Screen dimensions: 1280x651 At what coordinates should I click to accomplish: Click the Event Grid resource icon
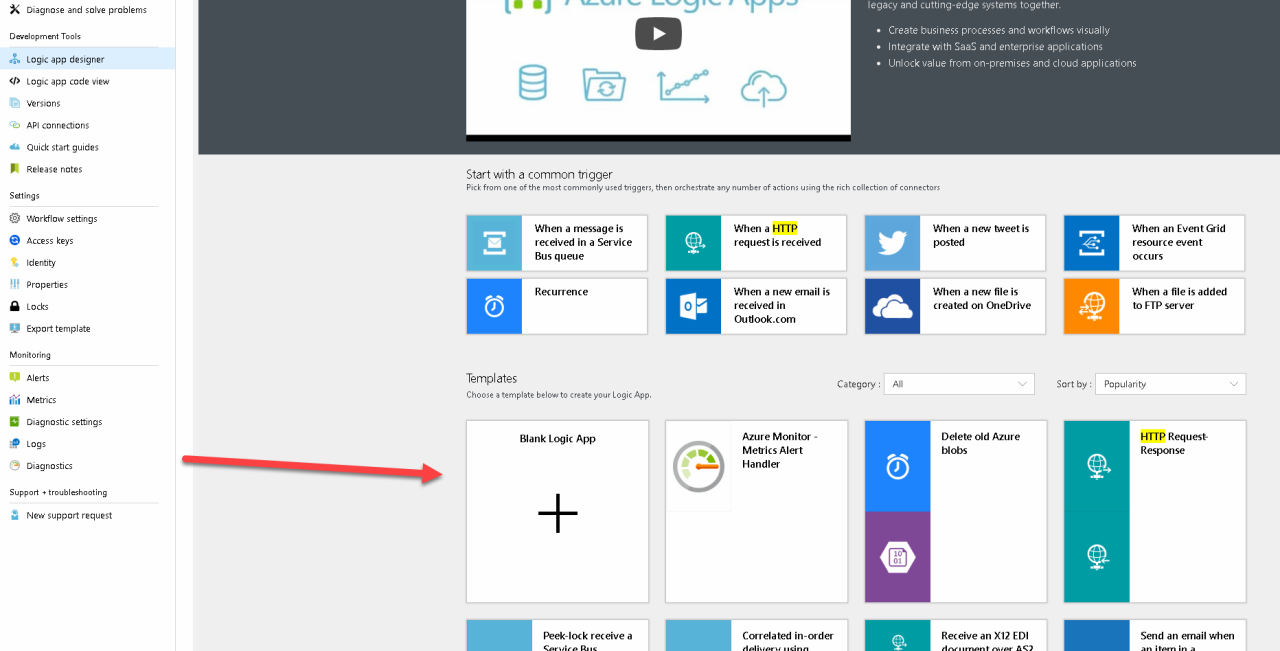(x=1091, y=243)
